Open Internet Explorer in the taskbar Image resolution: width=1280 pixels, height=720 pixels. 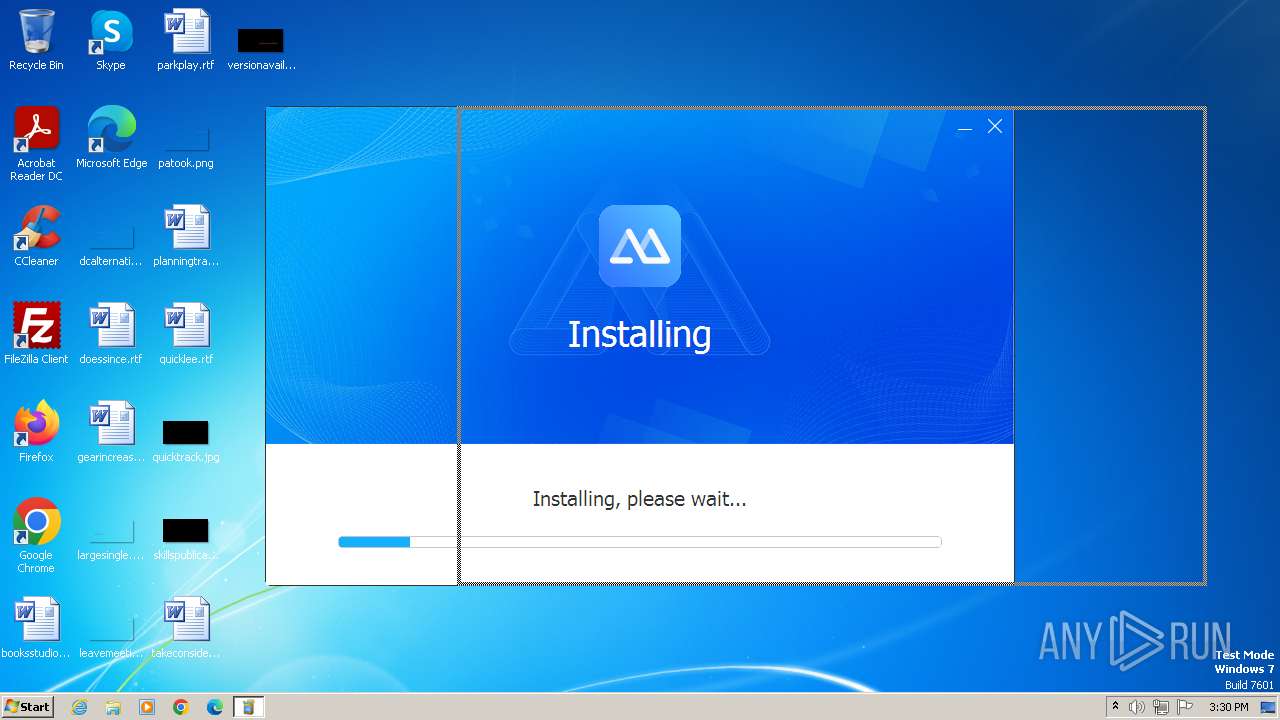pos(79,707)
